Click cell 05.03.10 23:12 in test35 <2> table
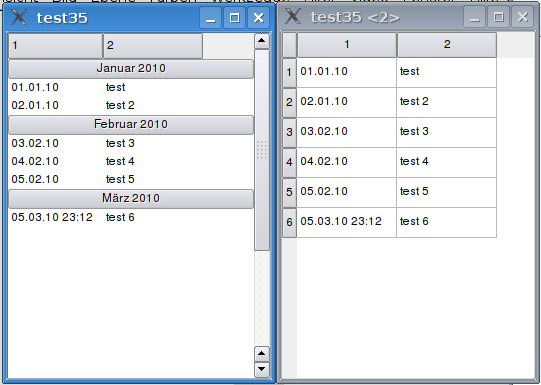The width and height of the screenshot is (541, 385). (x=347, y=223)
